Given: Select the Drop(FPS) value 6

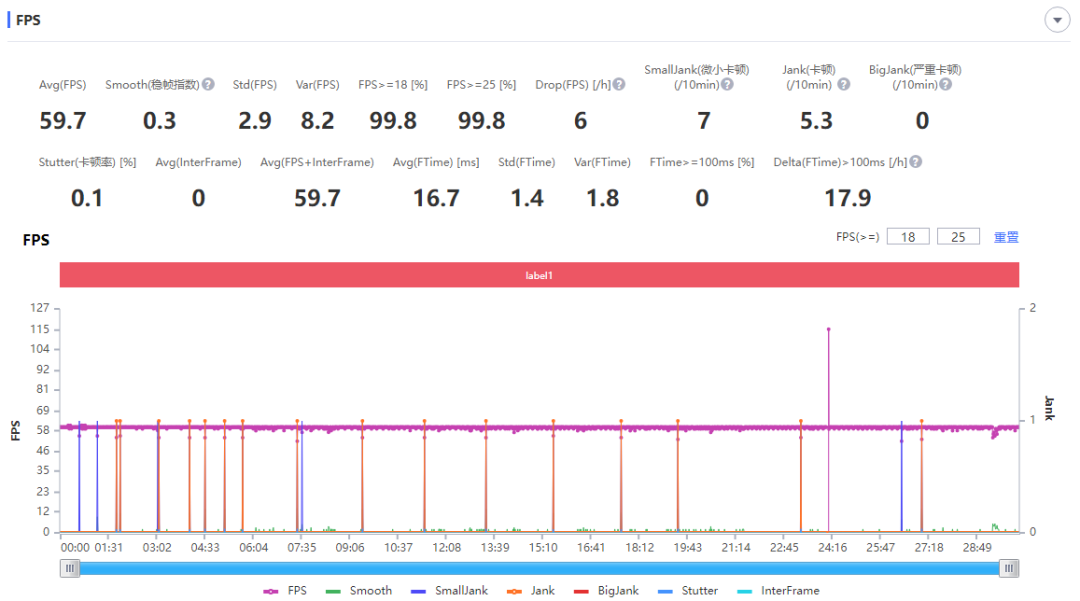Looking at the screenshot, I should [581, 121].
